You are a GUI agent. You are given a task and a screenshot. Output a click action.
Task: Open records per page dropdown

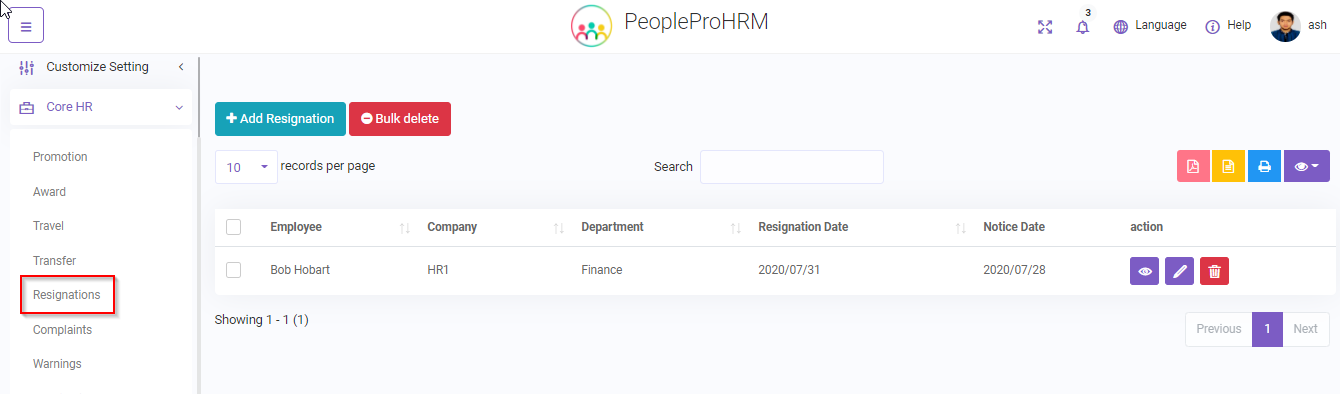pyautogui.click(x=246, y=167)
